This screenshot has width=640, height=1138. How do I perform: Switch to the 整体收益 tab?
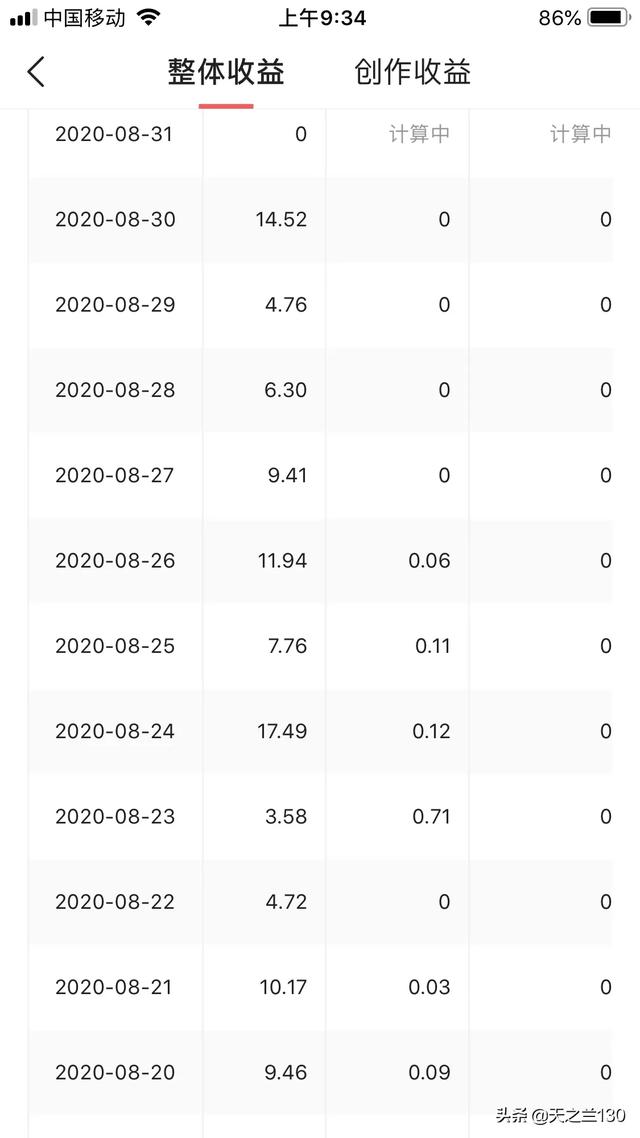tap(226, 73)
